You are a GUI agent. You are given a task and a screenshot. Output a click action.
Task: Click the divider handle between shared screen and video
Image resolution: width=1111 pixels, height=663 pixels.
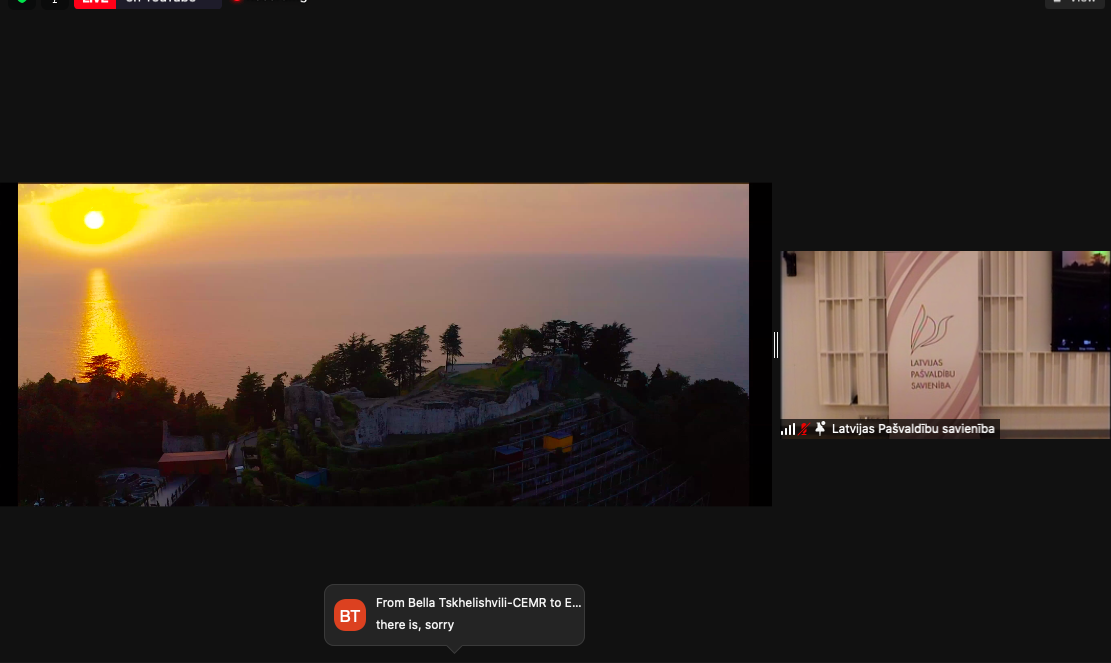click(776, 345)
